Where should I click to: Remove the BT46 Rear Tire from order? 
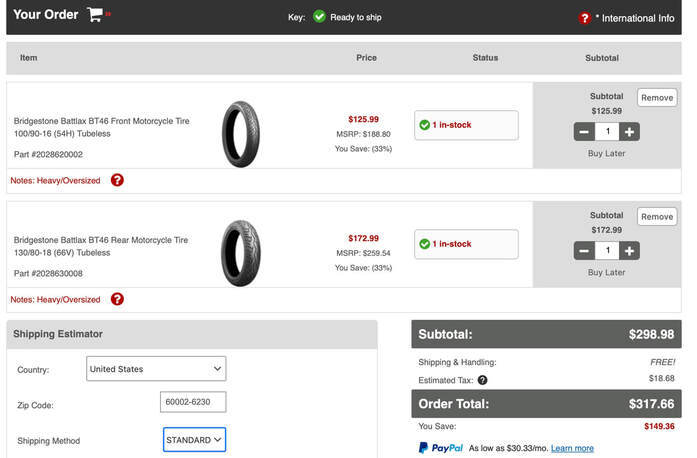pyautogui.click(x=657, y=217)
